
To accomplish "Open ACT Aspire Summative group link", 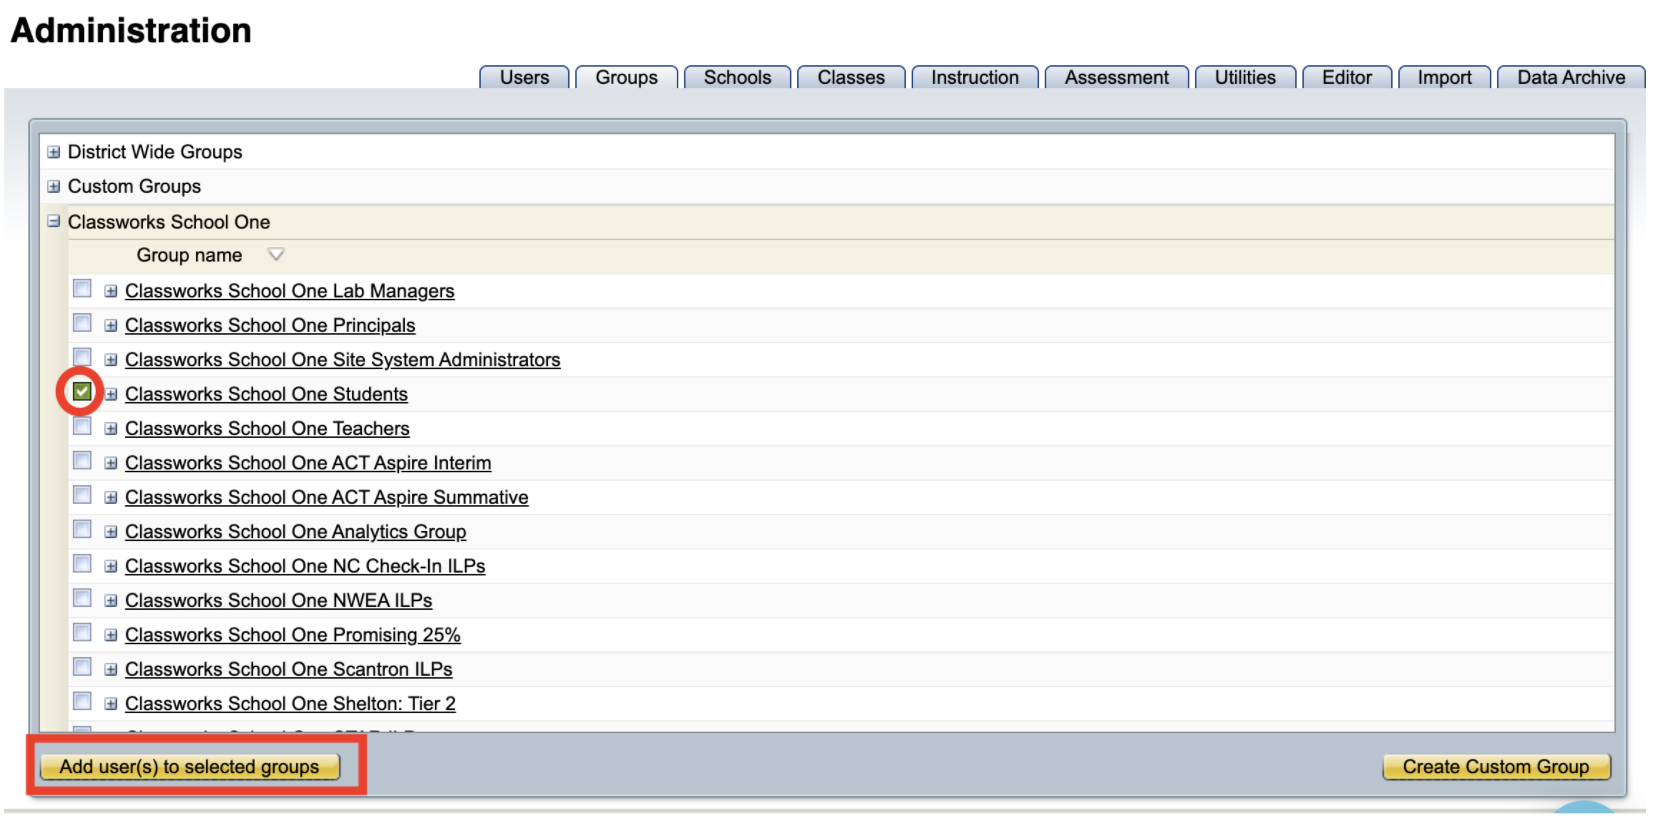I will coord(326,497).
